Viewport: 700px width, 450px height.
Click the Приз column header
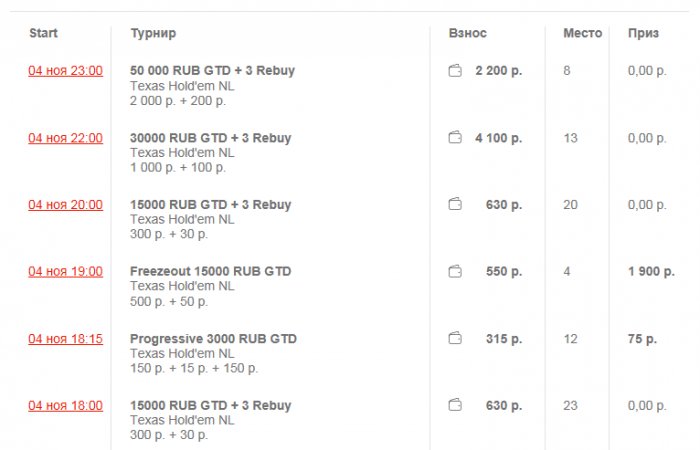click(643, 34)
